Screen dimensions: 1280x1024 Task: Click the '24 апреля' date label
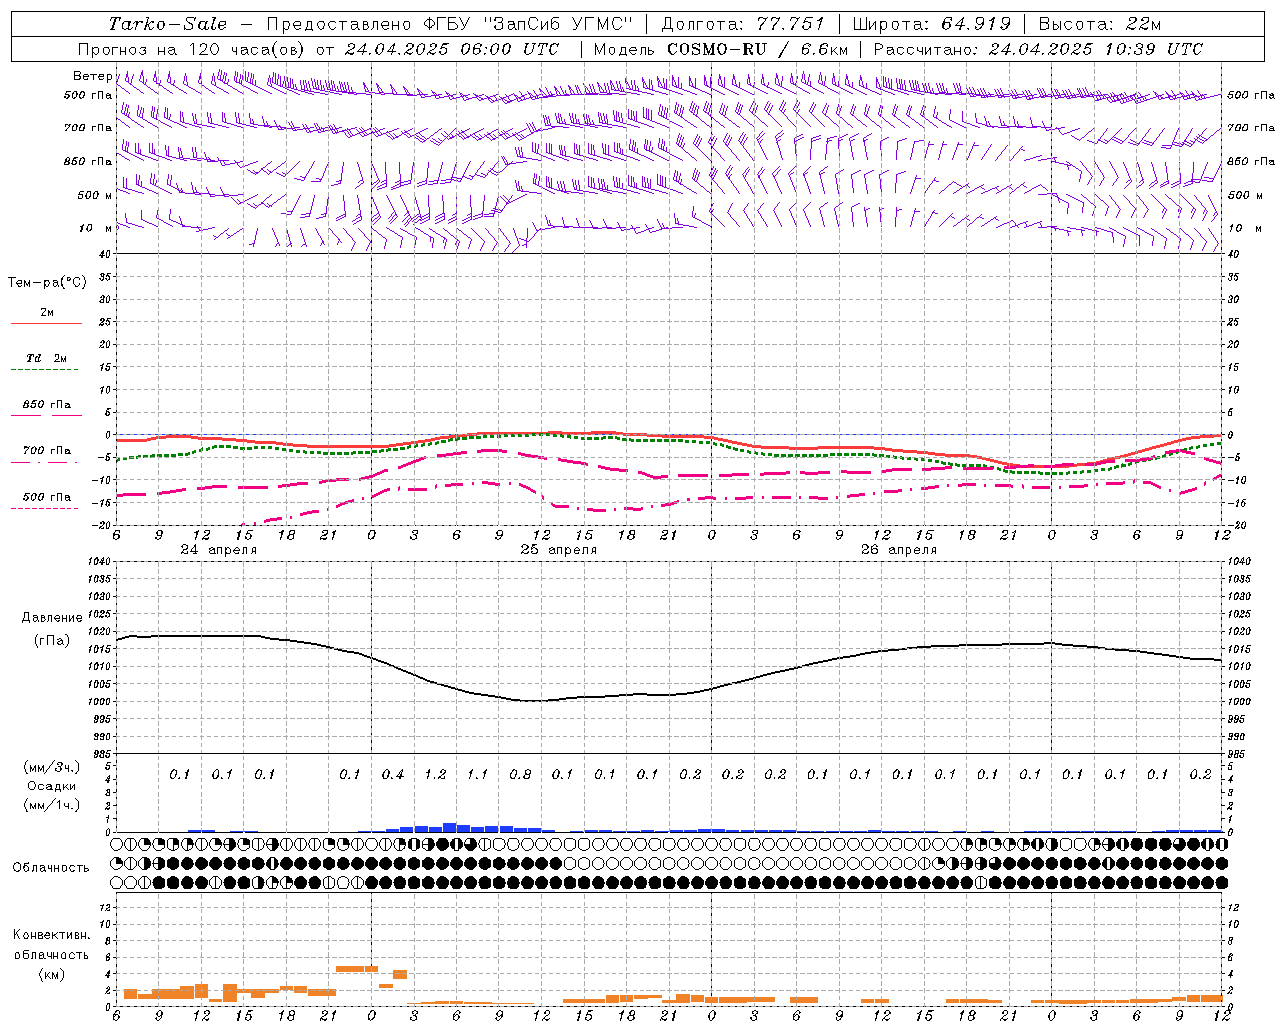click(218, 550)
